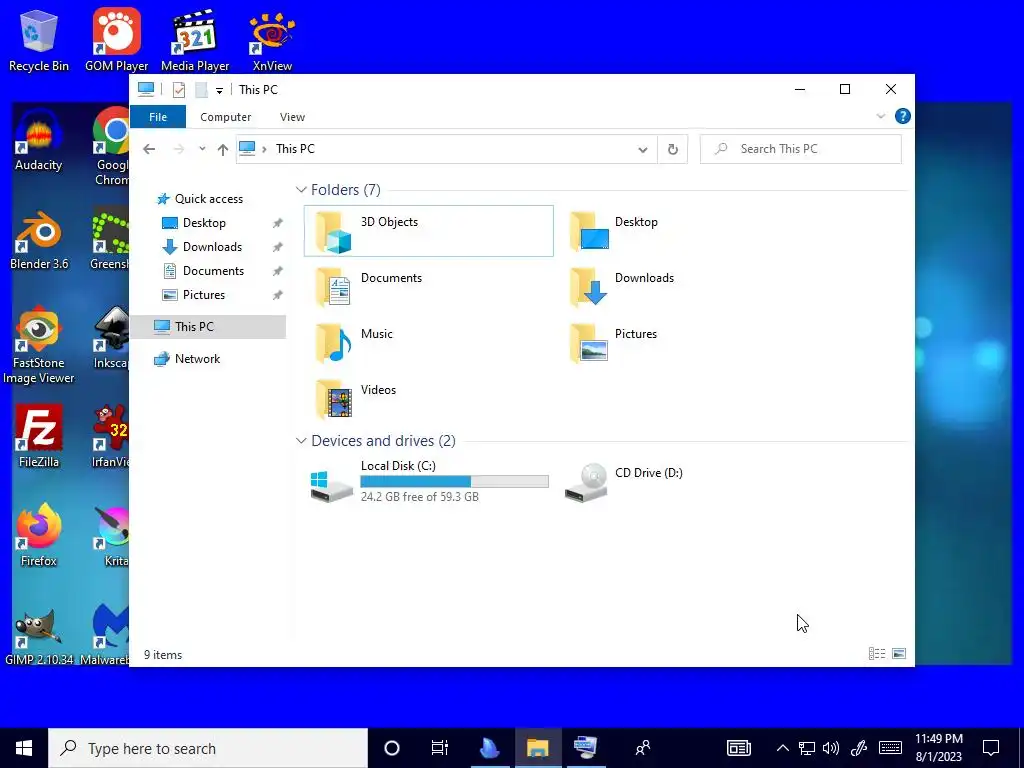Select the FastStone Image Viewer shortcut
The image size is (1024, 768).
[39, 345]
